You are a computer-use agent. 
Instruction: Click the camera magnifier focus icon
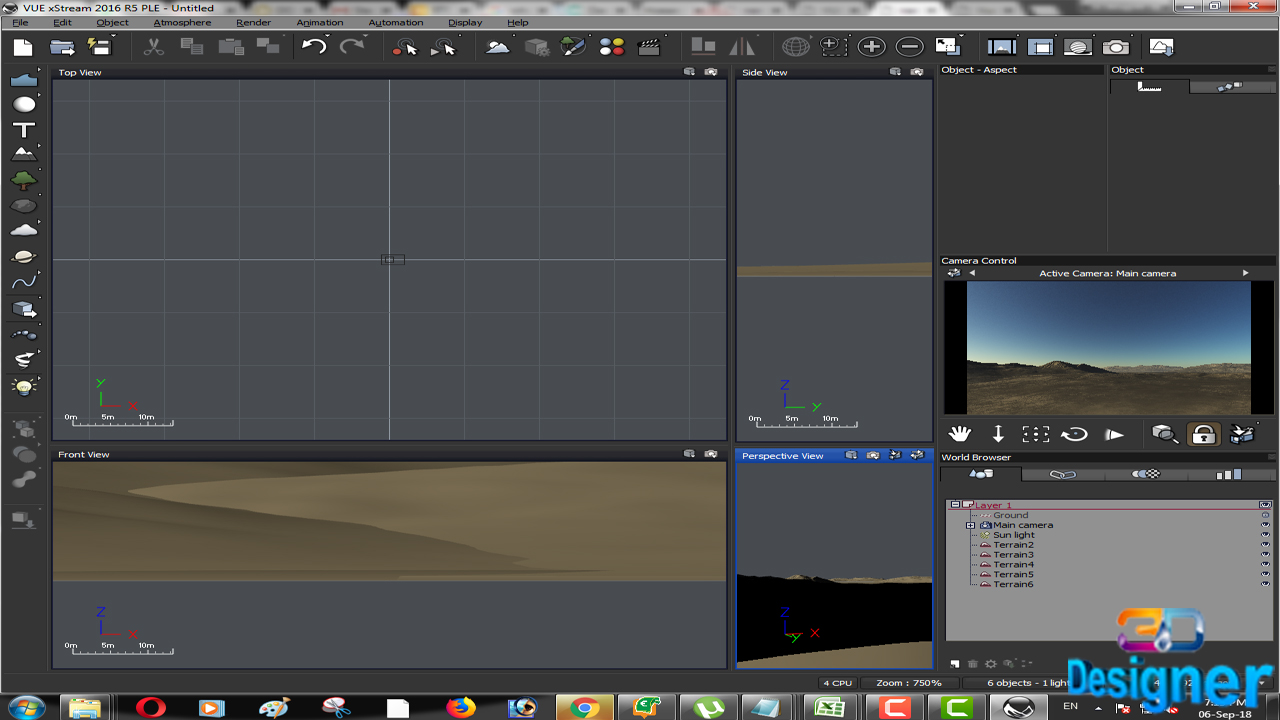[x=1164, y=434]
